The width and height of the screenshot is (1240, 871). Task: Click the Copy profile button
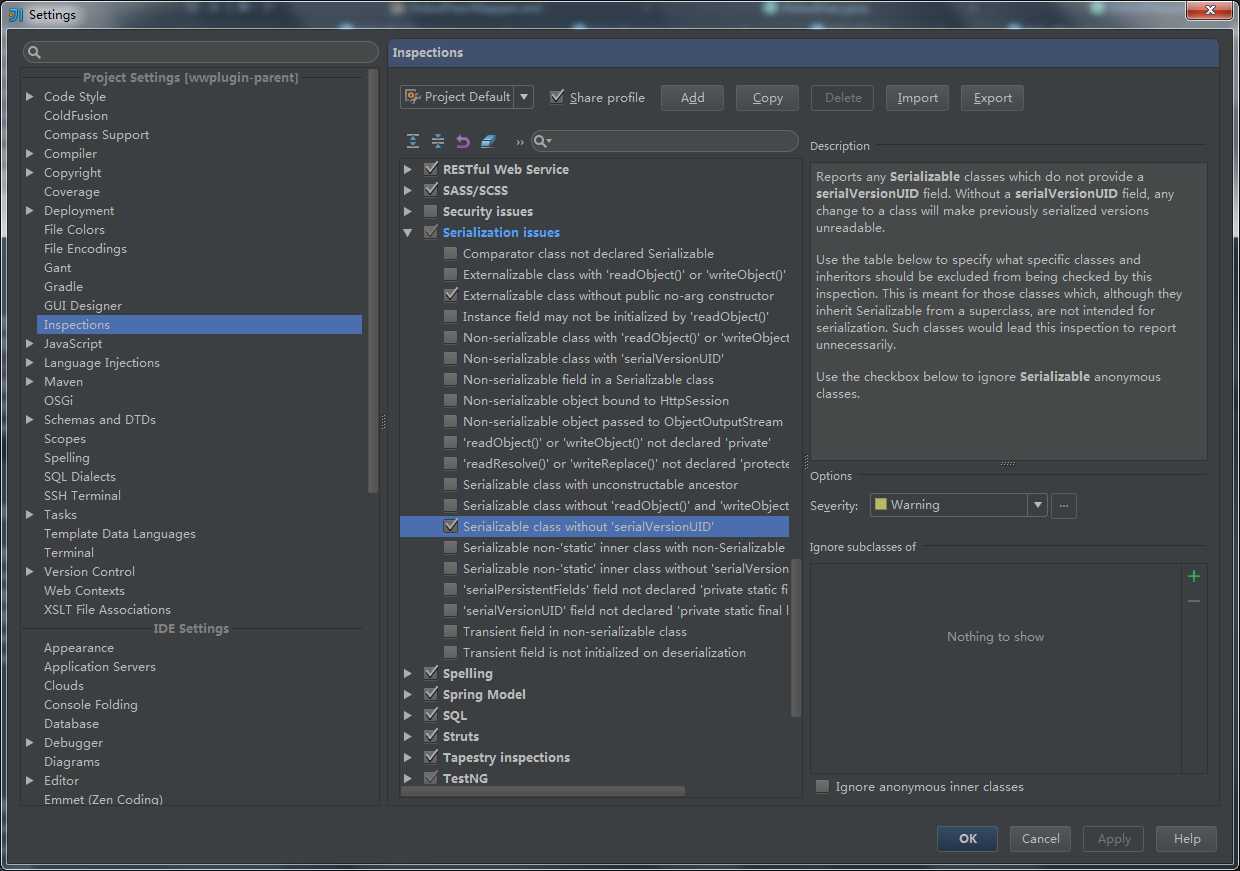[x=767, y=97]
